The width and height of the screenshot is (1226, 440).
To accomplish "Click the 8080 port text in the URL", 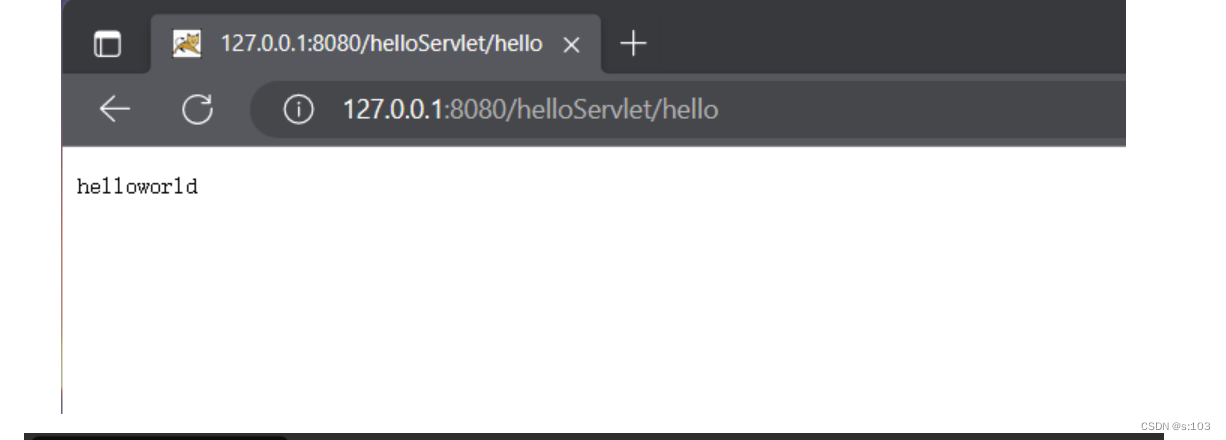I will (x=475, y=108).
